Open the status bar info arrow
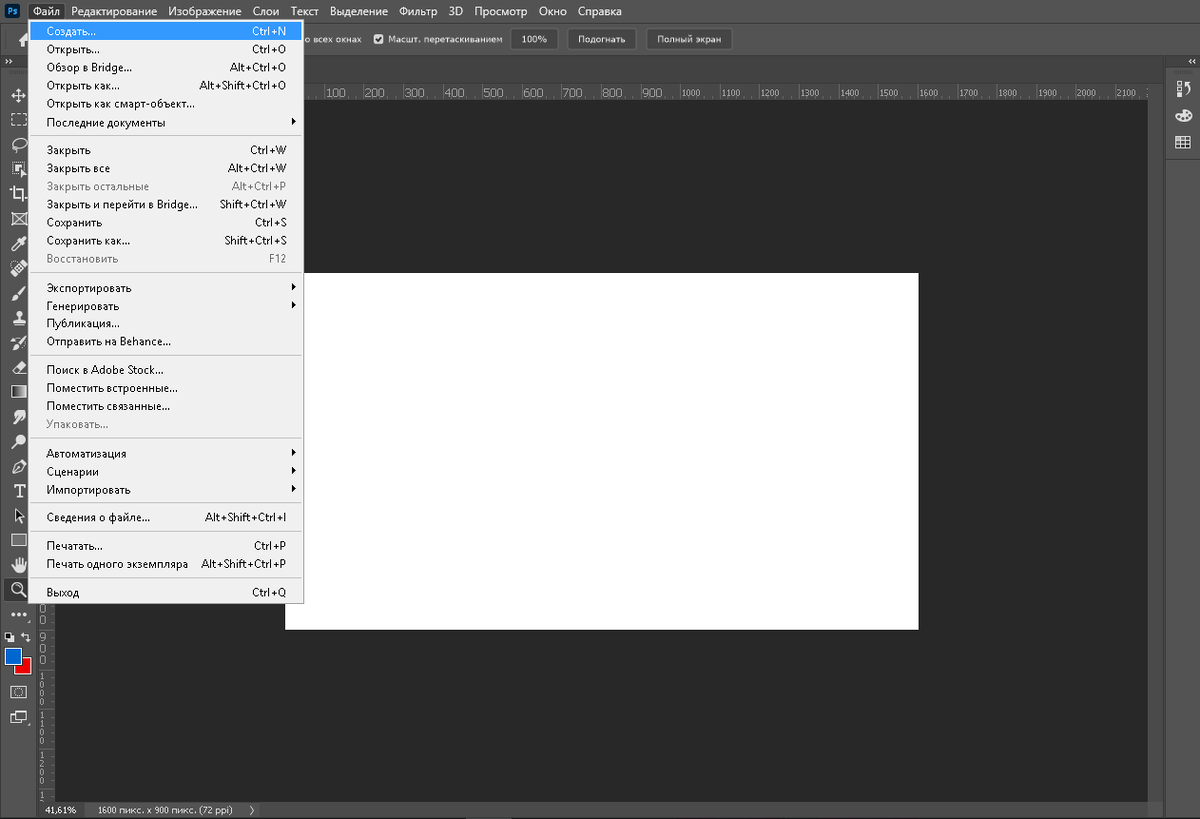The width and height of the screenshot is (1200, 819). point(251,810)
